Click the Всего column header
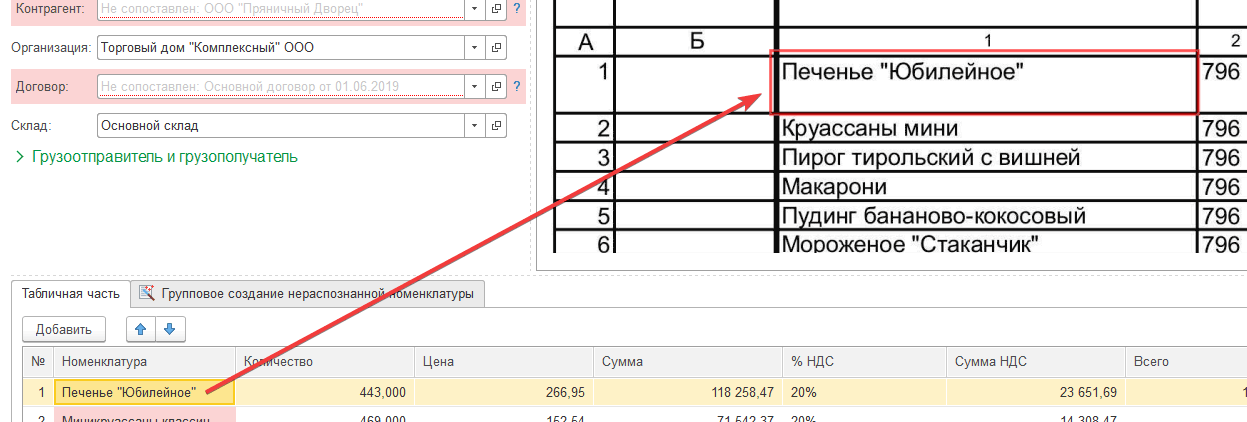 pos(1186,361)
